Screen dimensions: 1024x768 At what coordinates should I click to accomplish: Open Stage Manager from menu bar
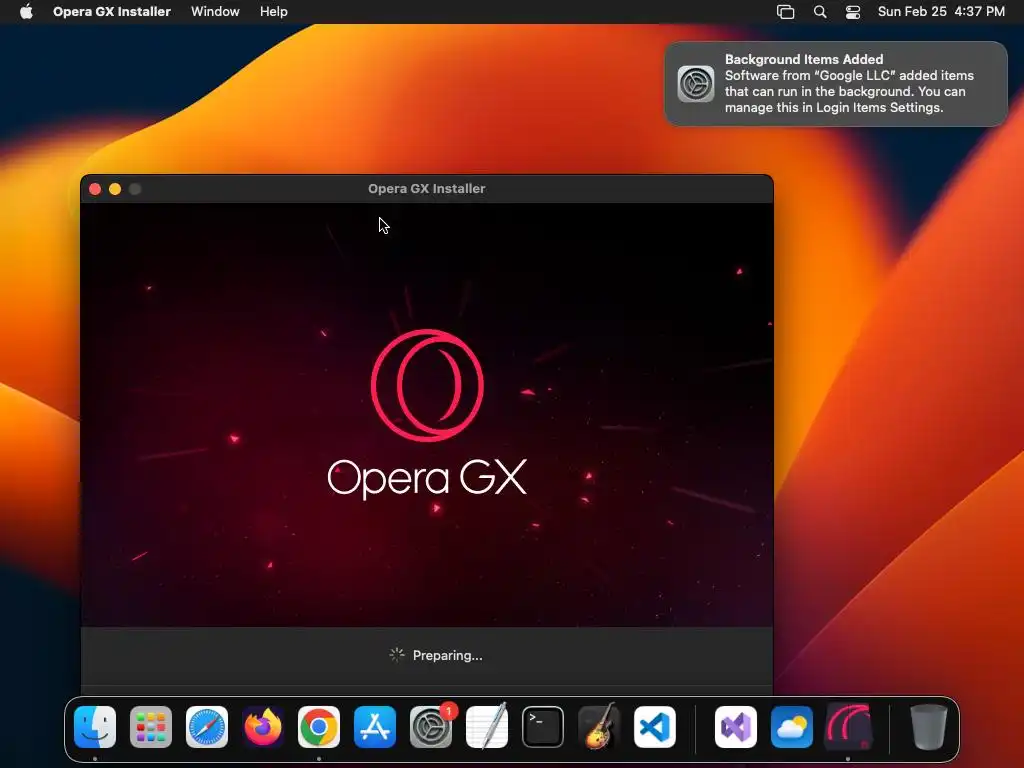pos(785,12)
